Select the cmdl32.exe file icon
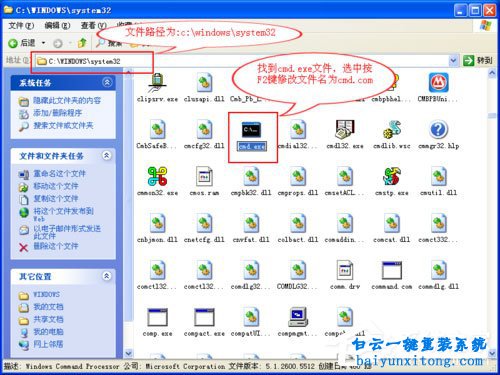The height and width of the screenshot is (375, 500). (345, 129)
